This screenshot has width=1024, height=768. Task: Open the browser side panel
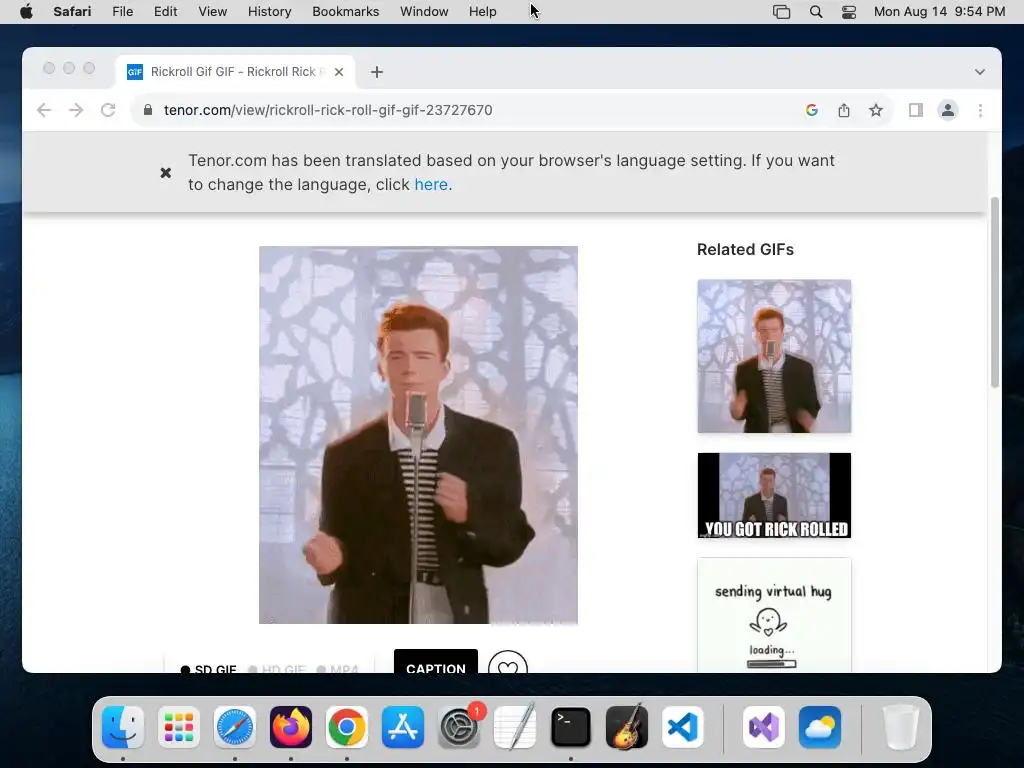(916, 110)
